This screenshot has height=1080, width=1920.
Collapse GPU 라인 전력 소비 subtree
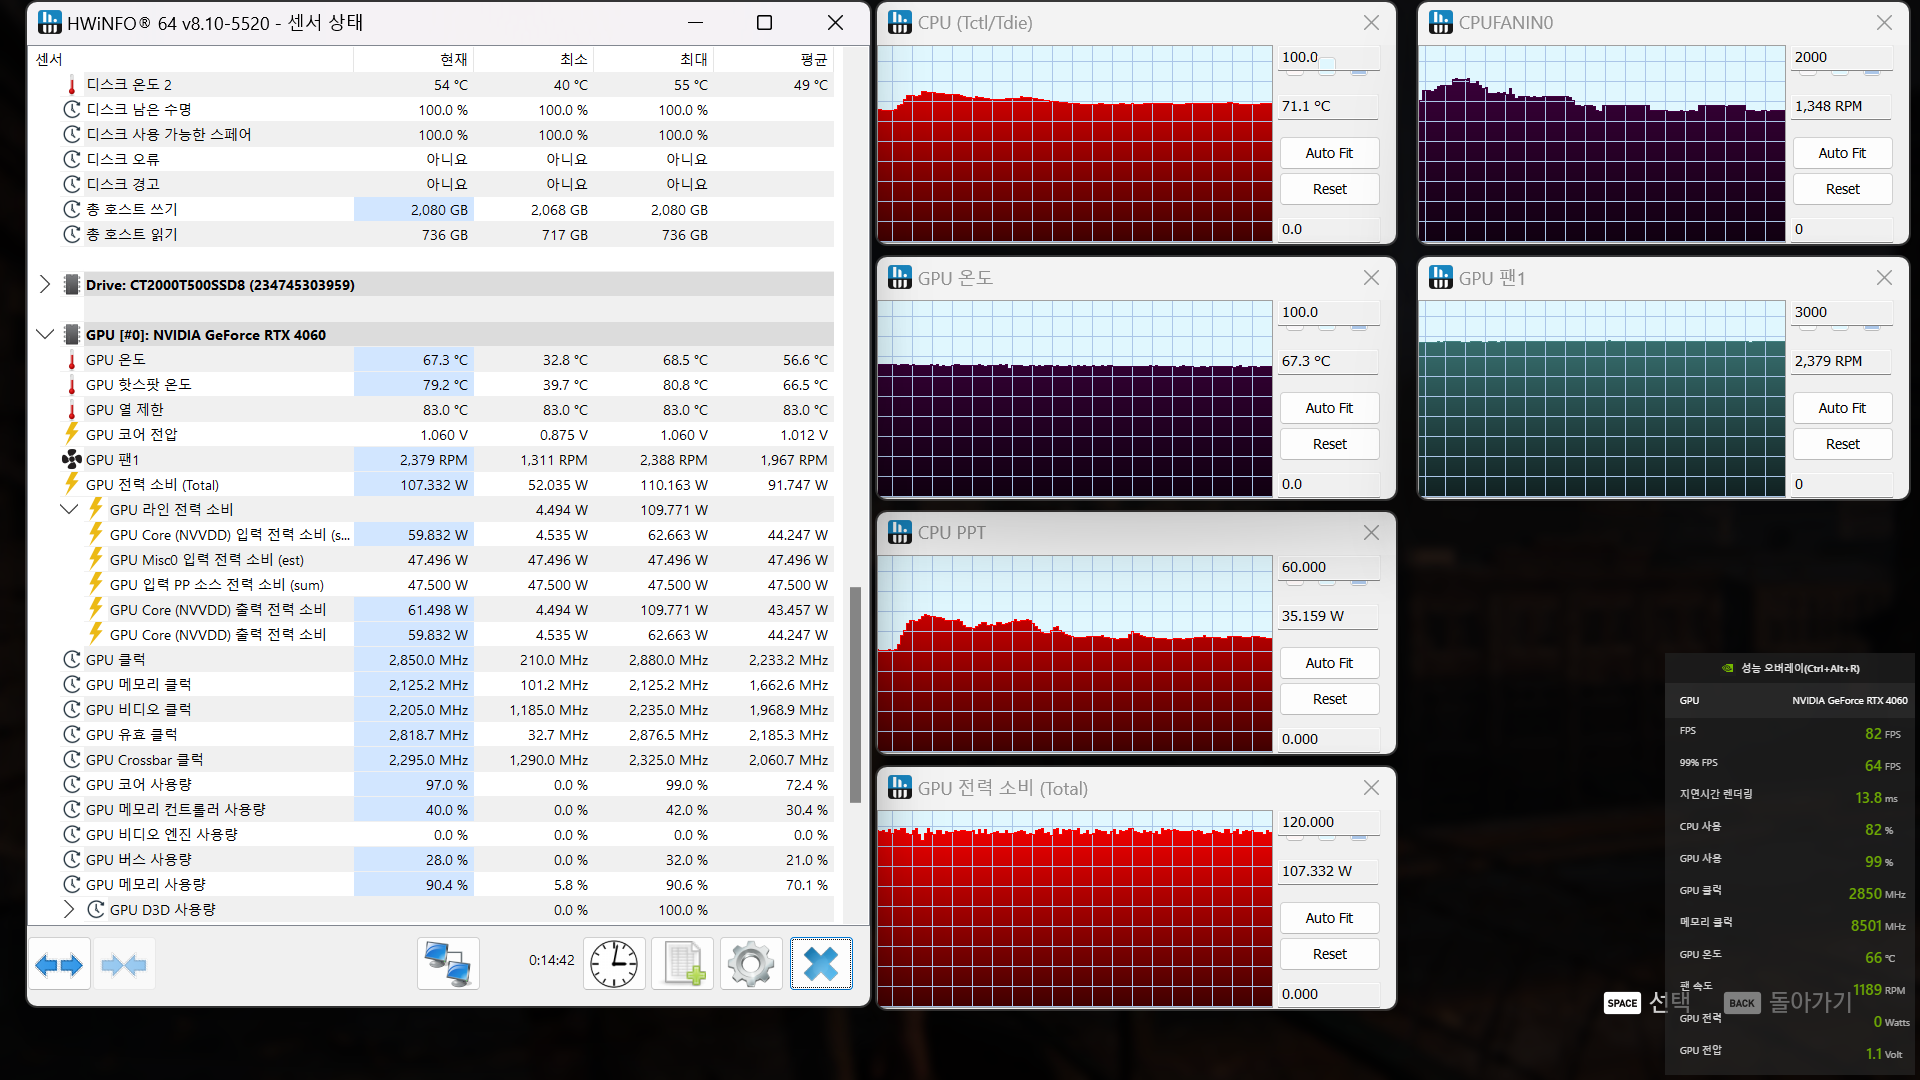(x=69, y=510)
